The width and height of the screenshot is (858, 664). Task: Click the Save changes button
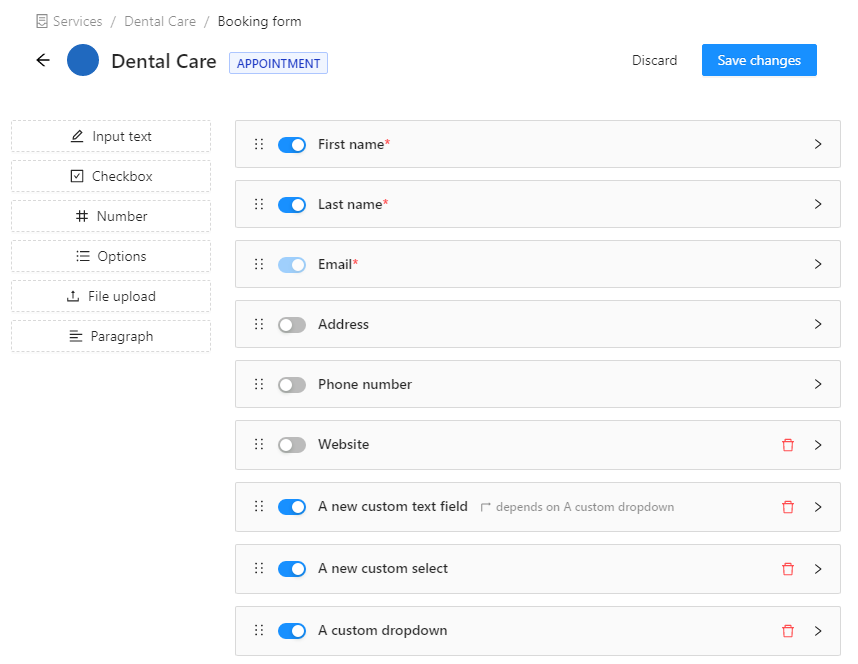pos(759,60)
